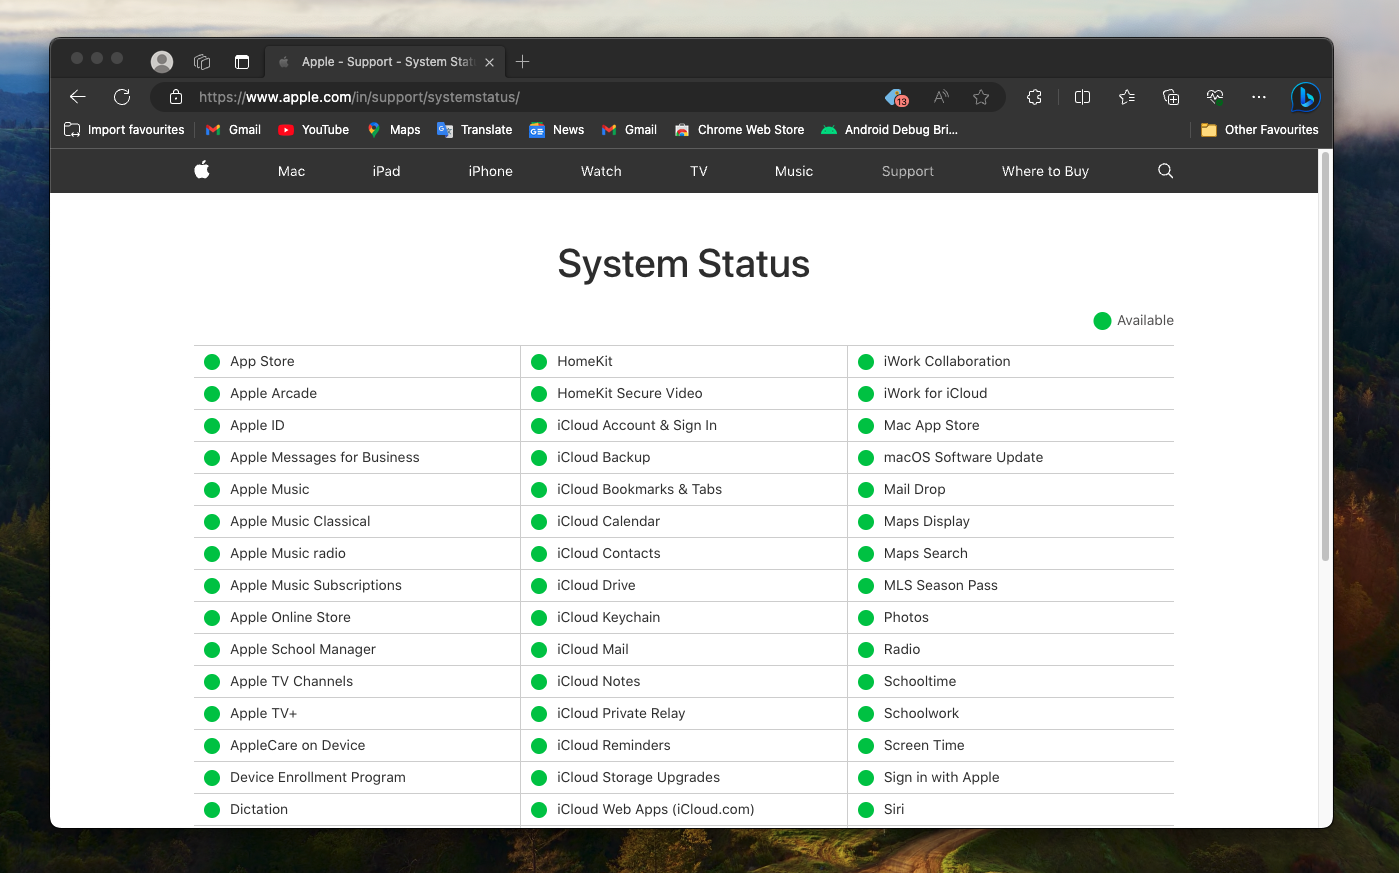Screen dimensions: 1399x873
Task: Click the Available legend label
Action: (1145, 321)
